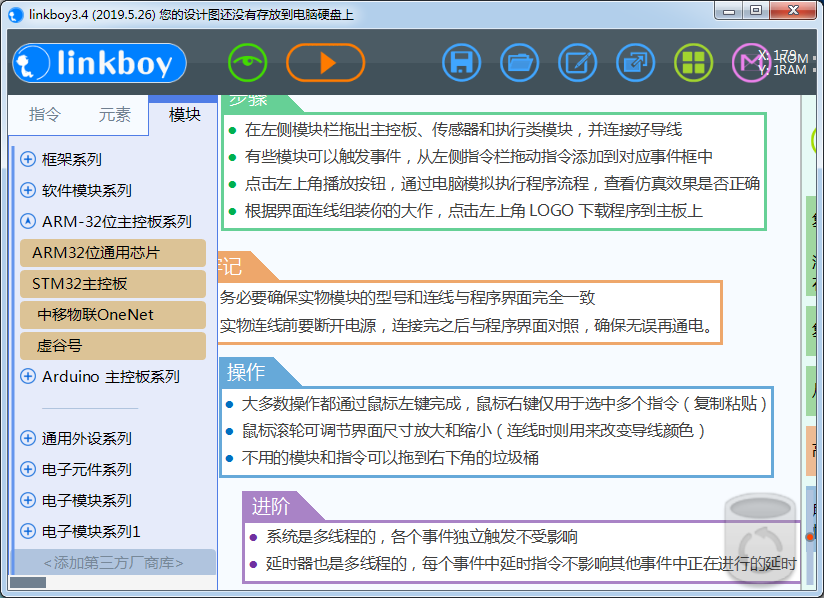This screenshot has width=824, height=598.
Task: Open file with the folder icon
Action: [x=519, y=63]
